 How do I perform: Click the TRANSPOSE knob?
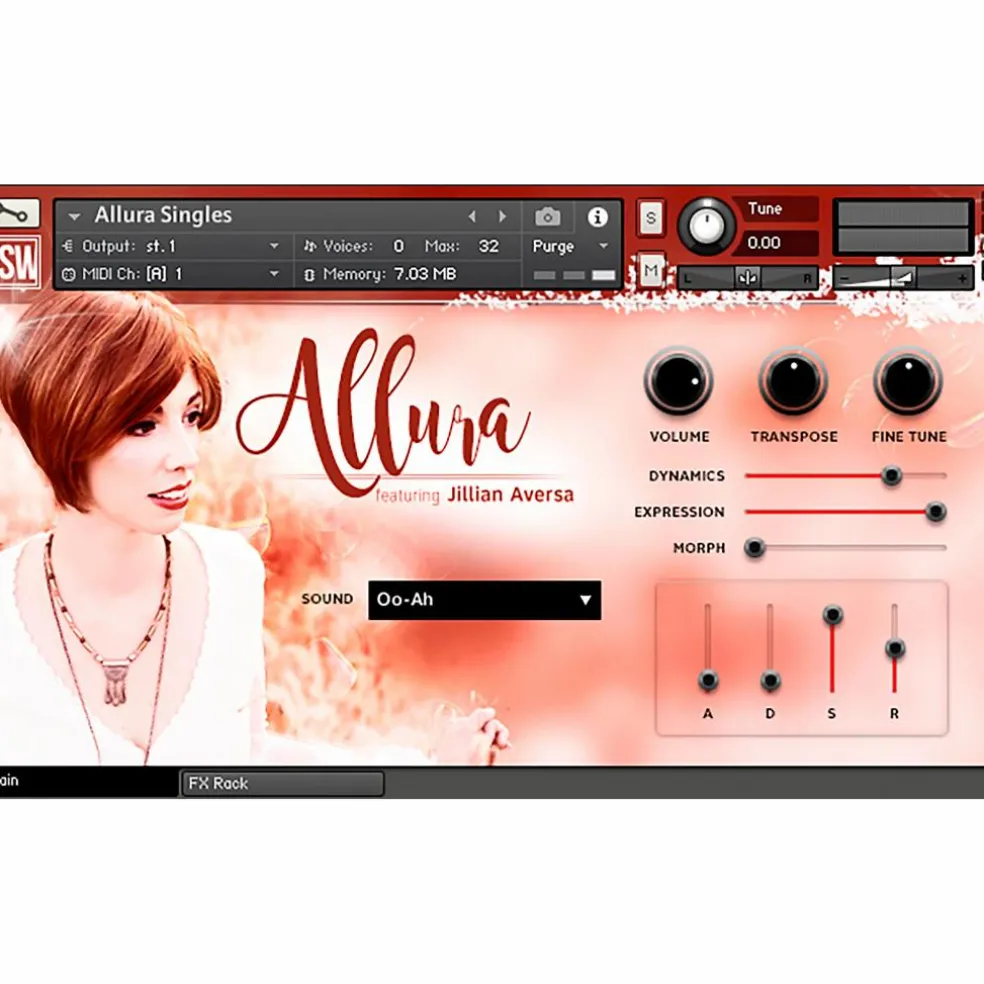793,381
